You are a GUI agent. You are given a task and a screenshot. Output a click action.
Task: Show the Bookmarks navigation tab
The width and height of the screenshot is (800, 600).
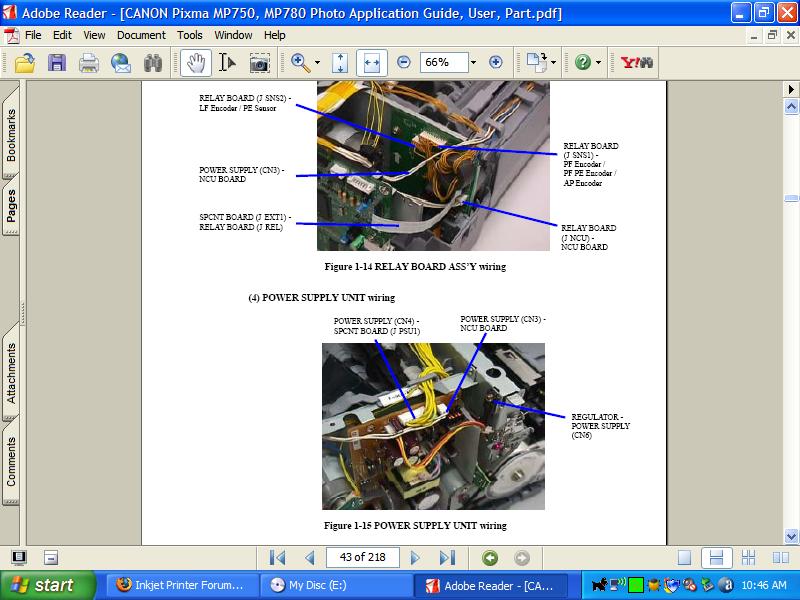pos(11,134)
